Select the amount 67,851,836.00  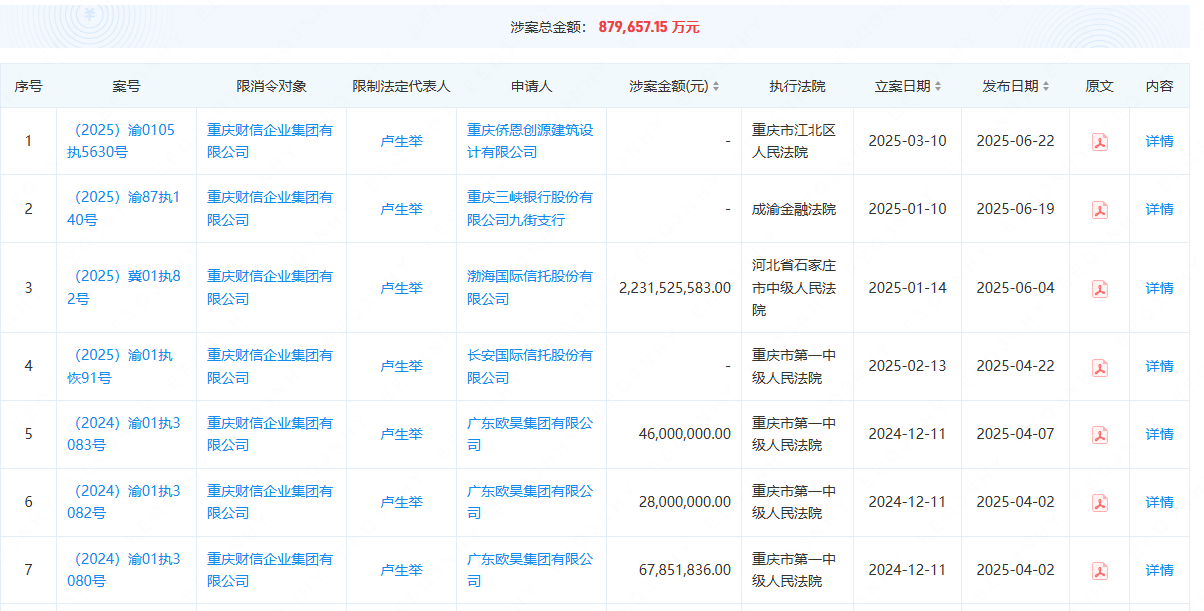[685, 570]
